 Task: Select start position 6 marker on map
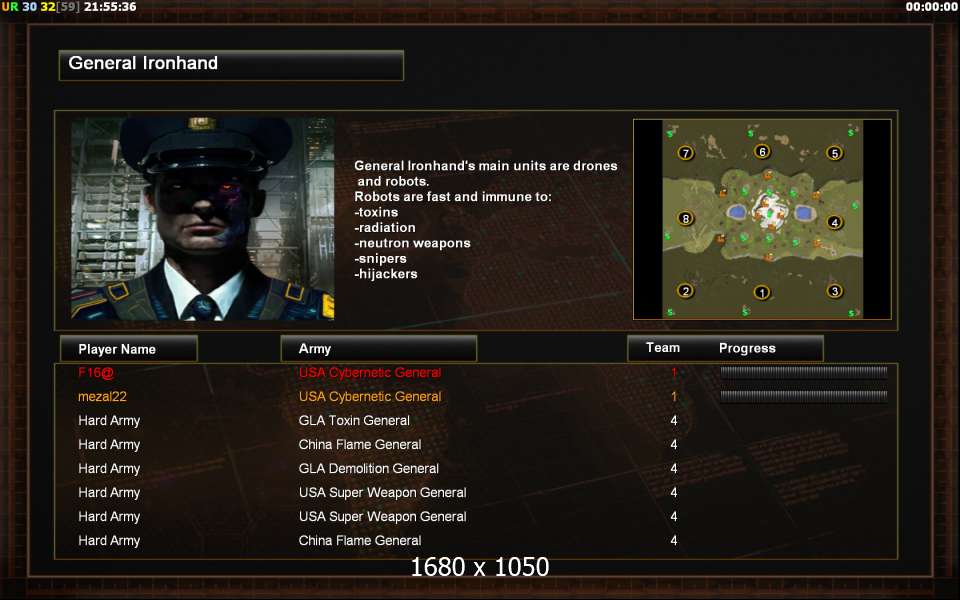pos(762,151)
